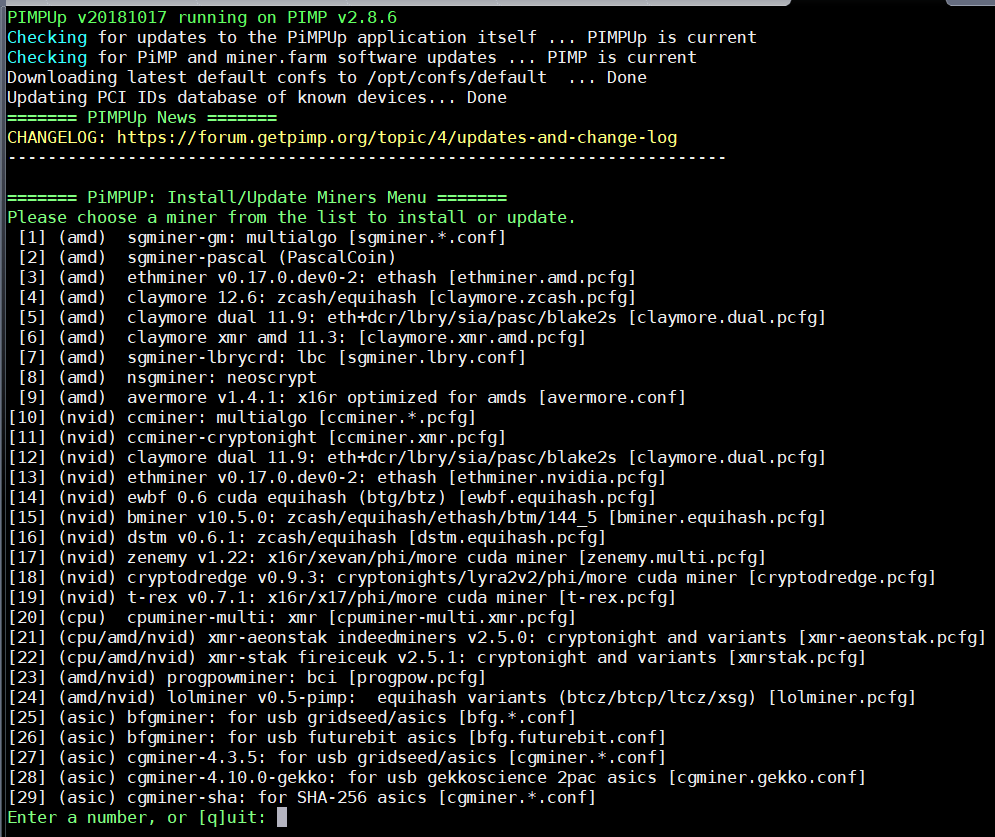Viewport: 995px width, 837px height.
Task: Select line [7] sgminer-lbrycrd lbc
Action: click(272, 358)
